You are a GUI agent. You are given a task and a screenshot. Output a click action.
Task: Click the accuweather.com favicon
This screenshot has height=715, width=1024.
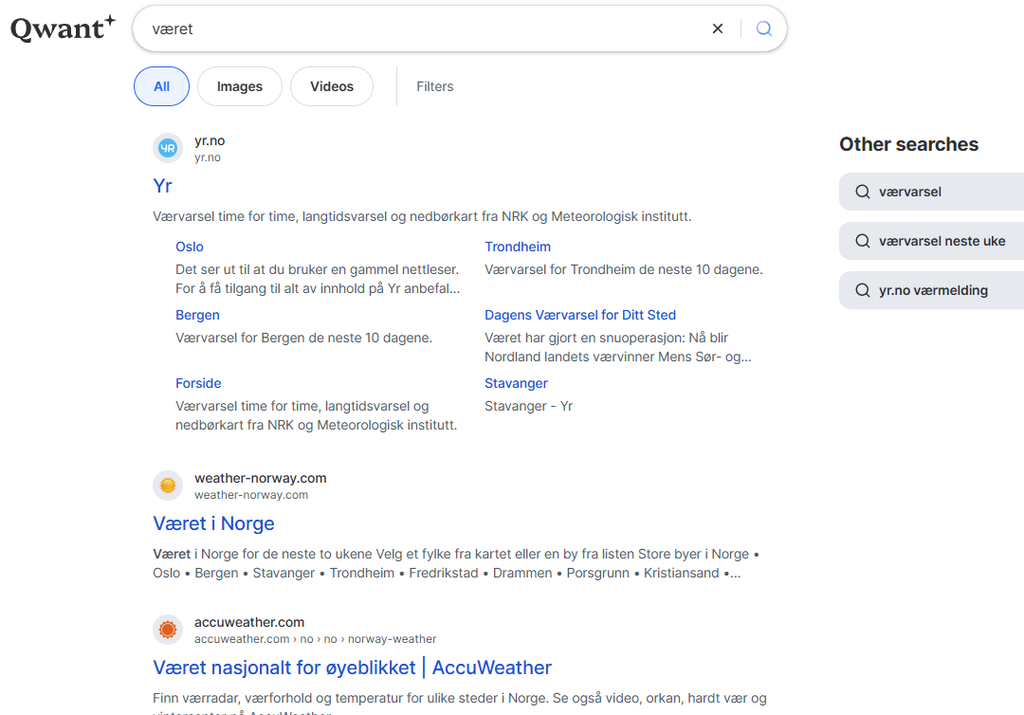point(168,629)
